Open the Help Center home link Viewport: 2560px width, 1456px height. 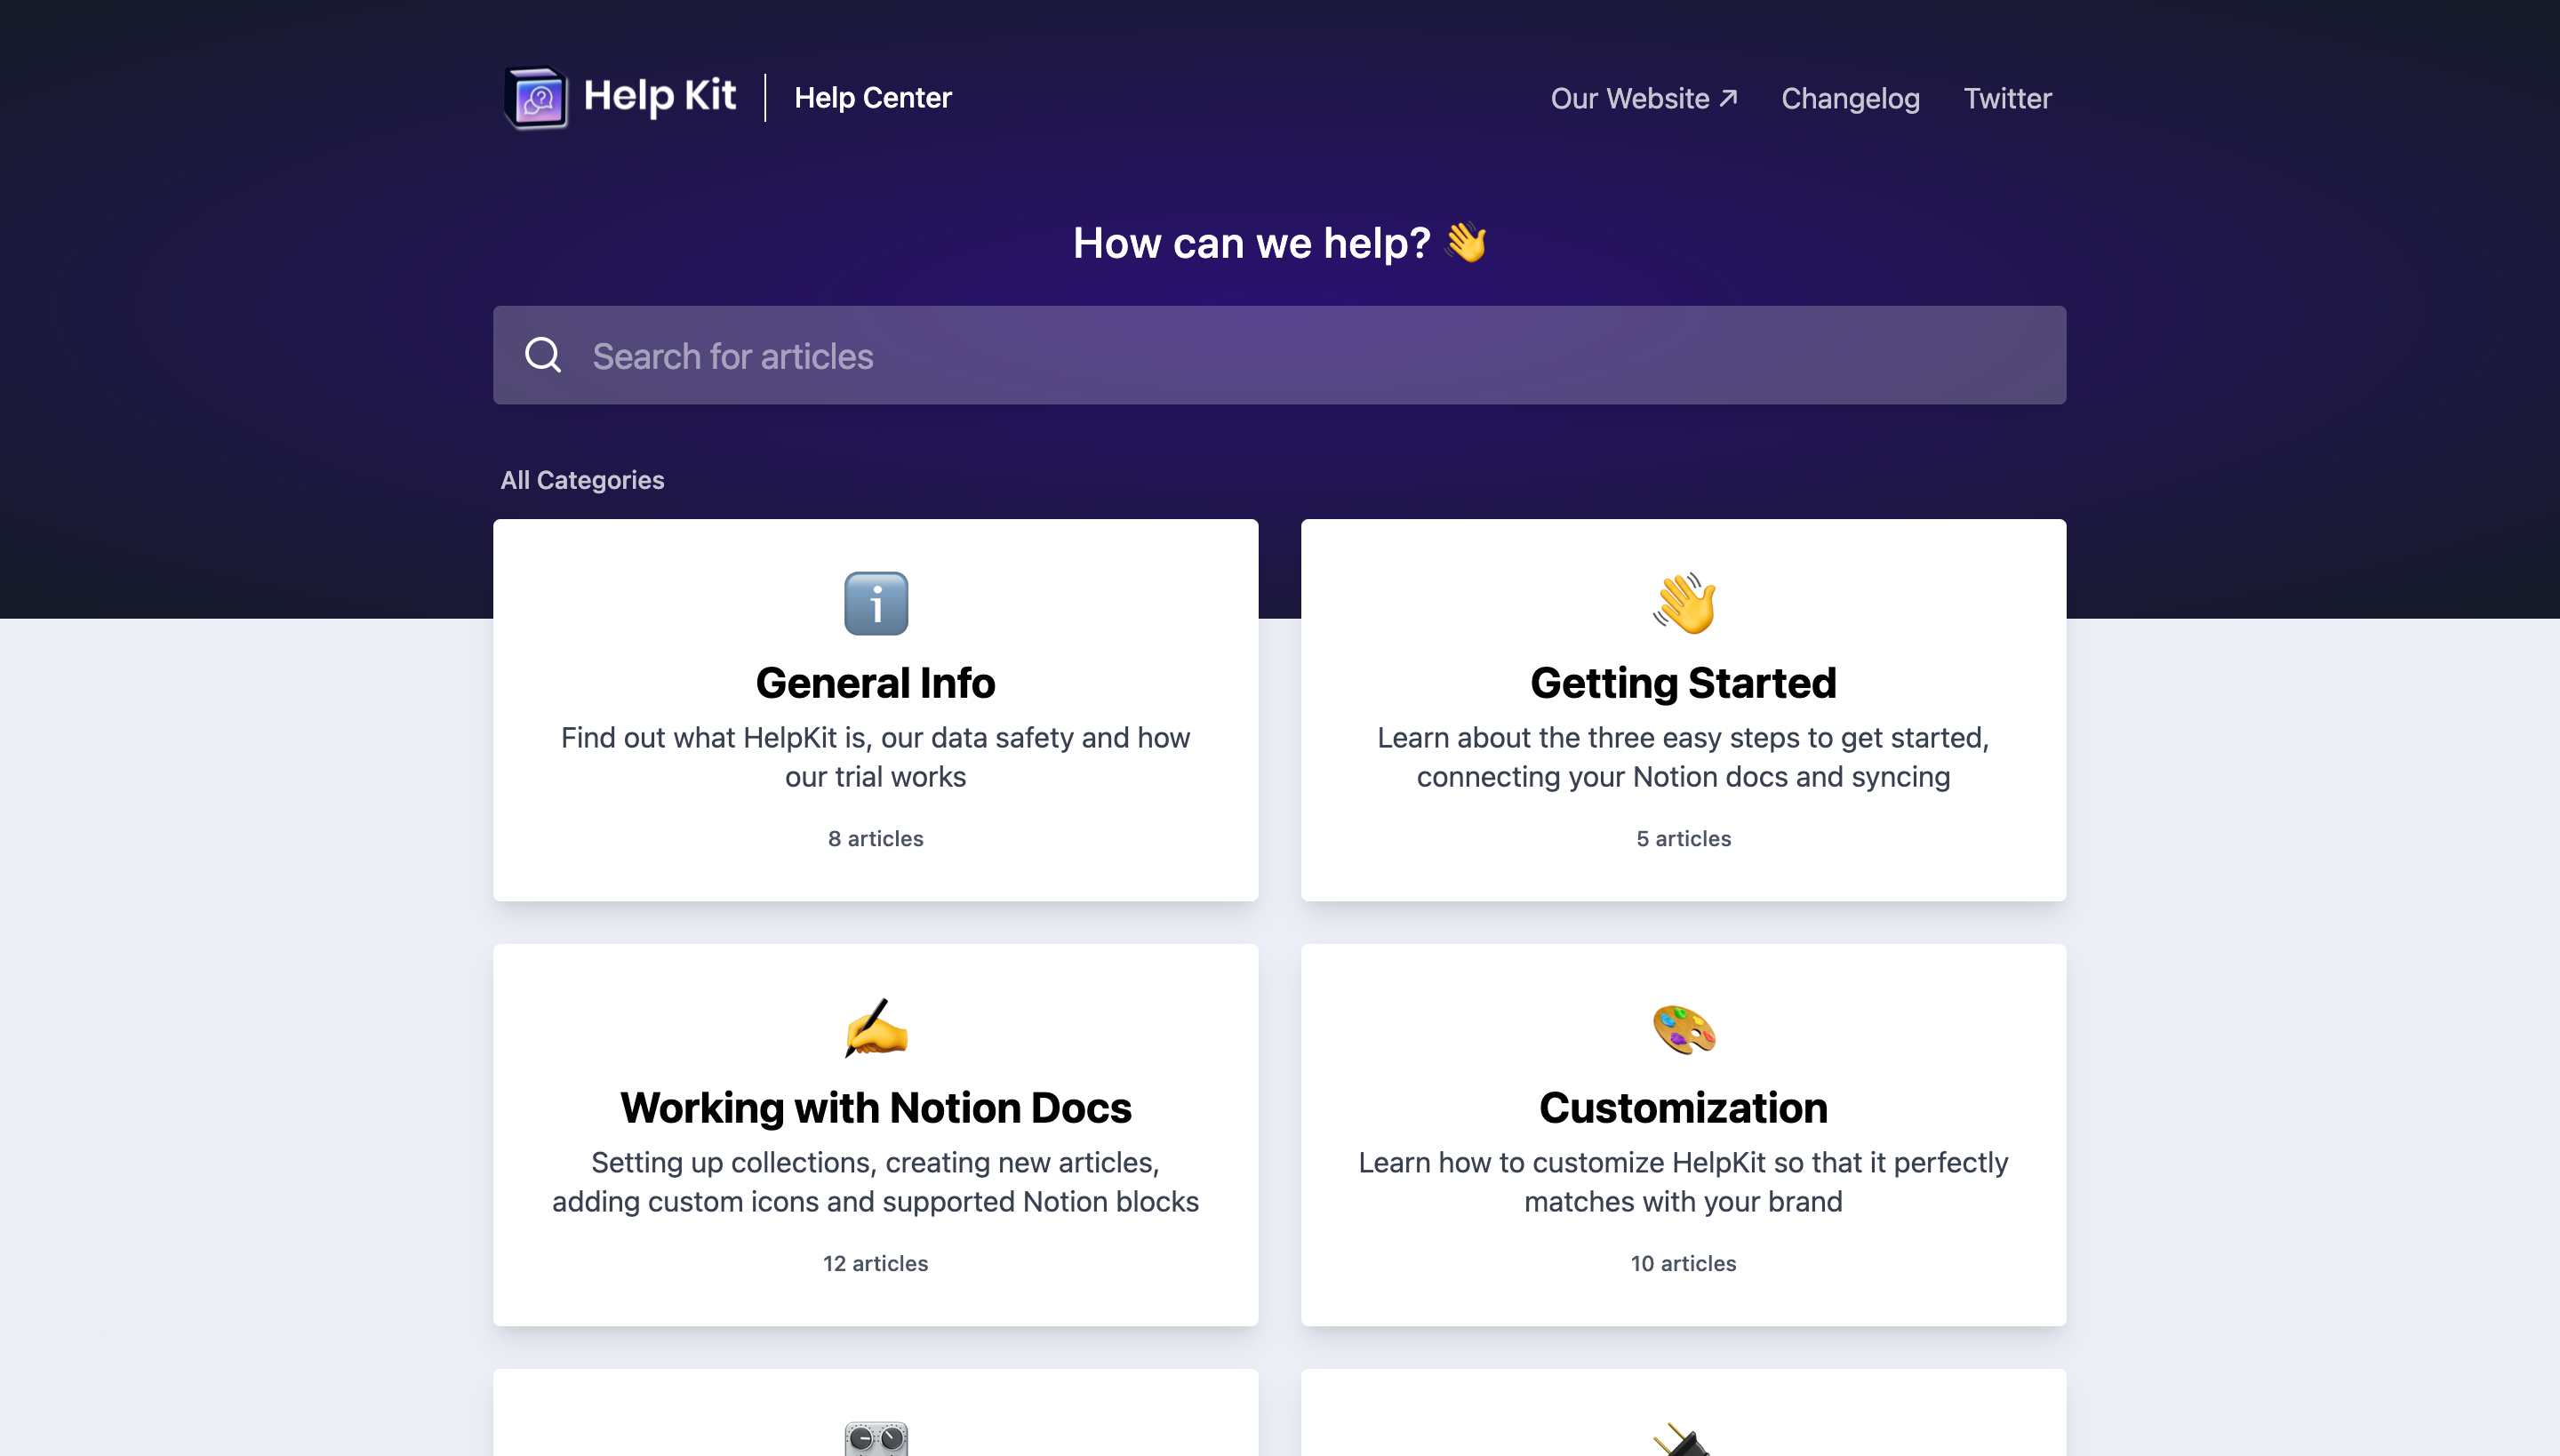click(872, 98)
